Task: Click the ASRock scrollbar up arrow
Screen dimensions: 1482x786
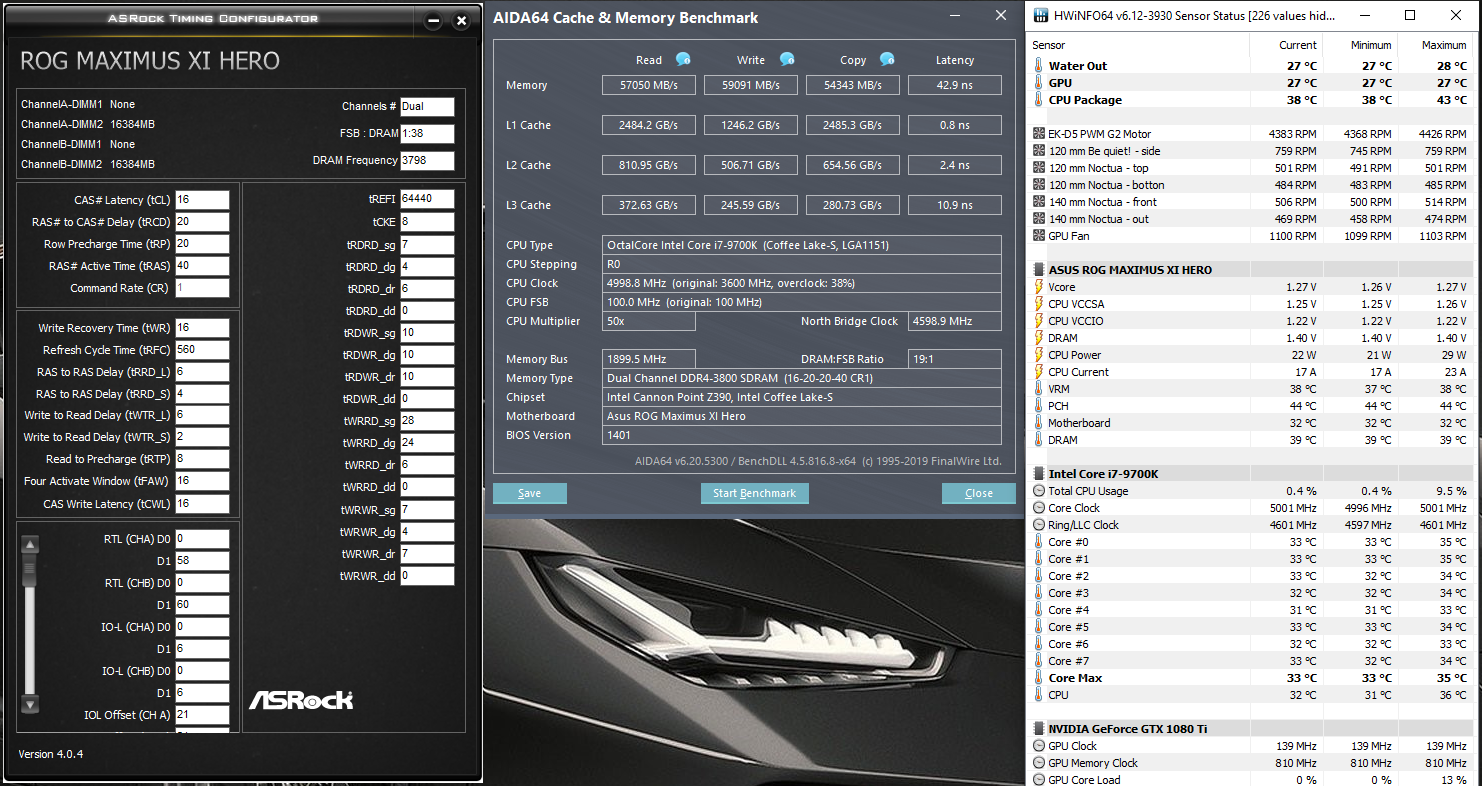Action: click(30, 545)
